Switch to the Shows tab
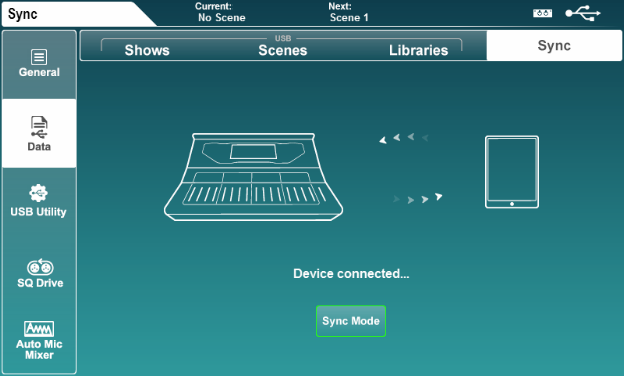The width and height of the screenshot is (624, 376). 147,50
